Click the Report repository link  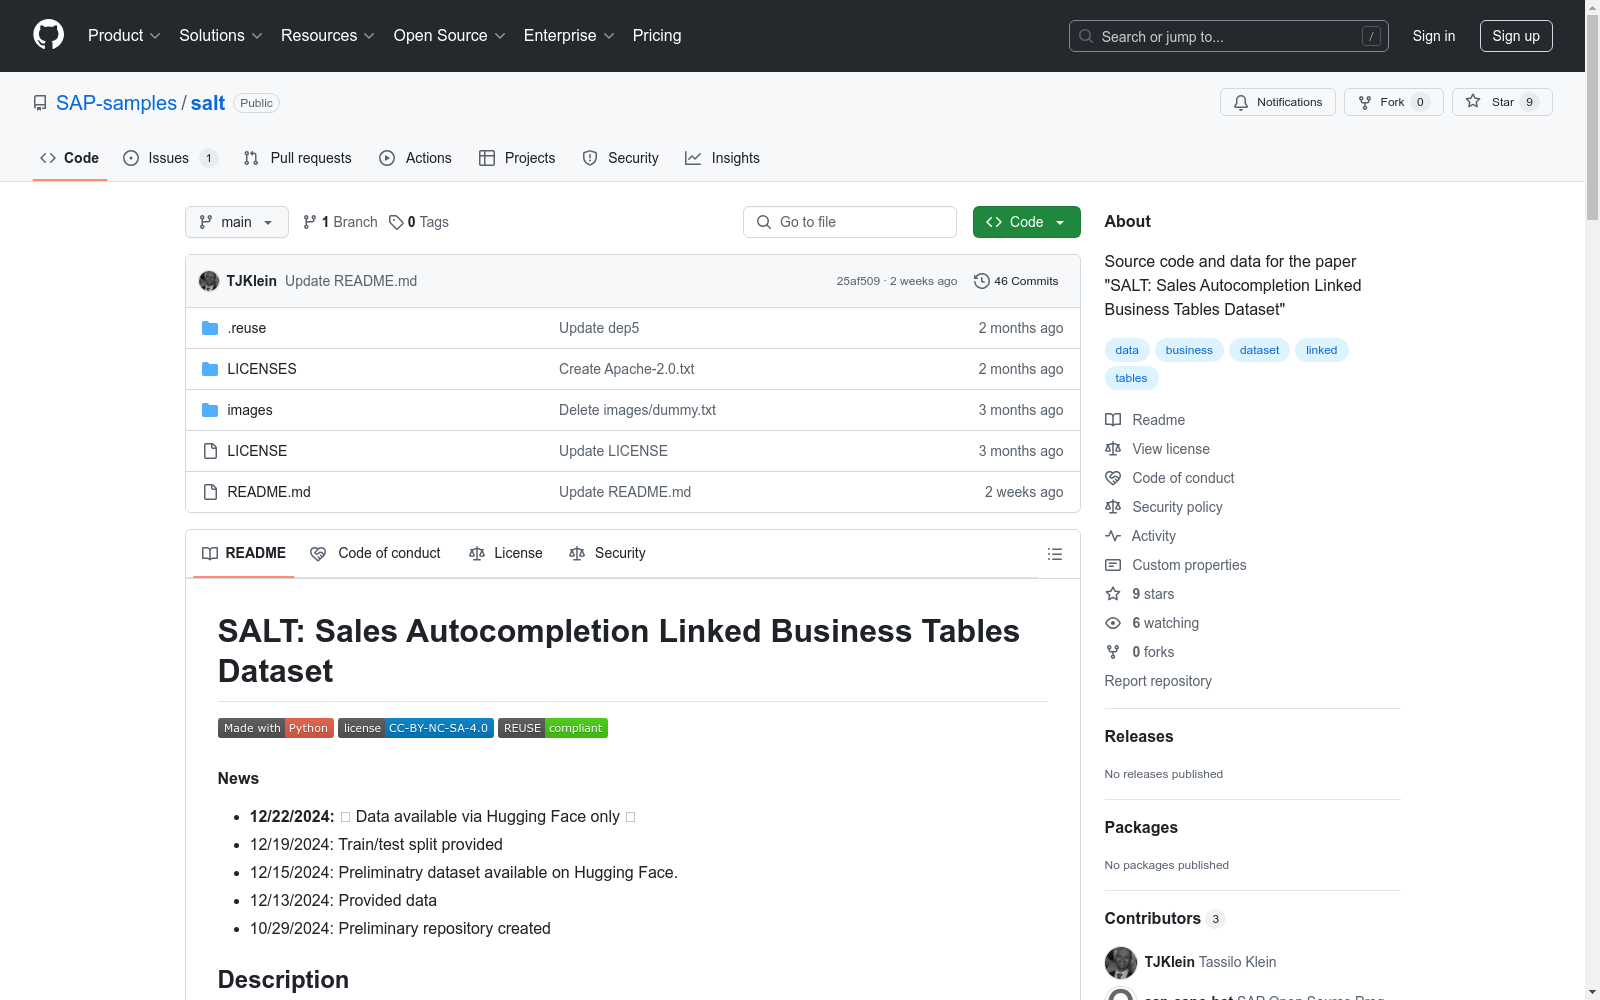coord(1158,681)
